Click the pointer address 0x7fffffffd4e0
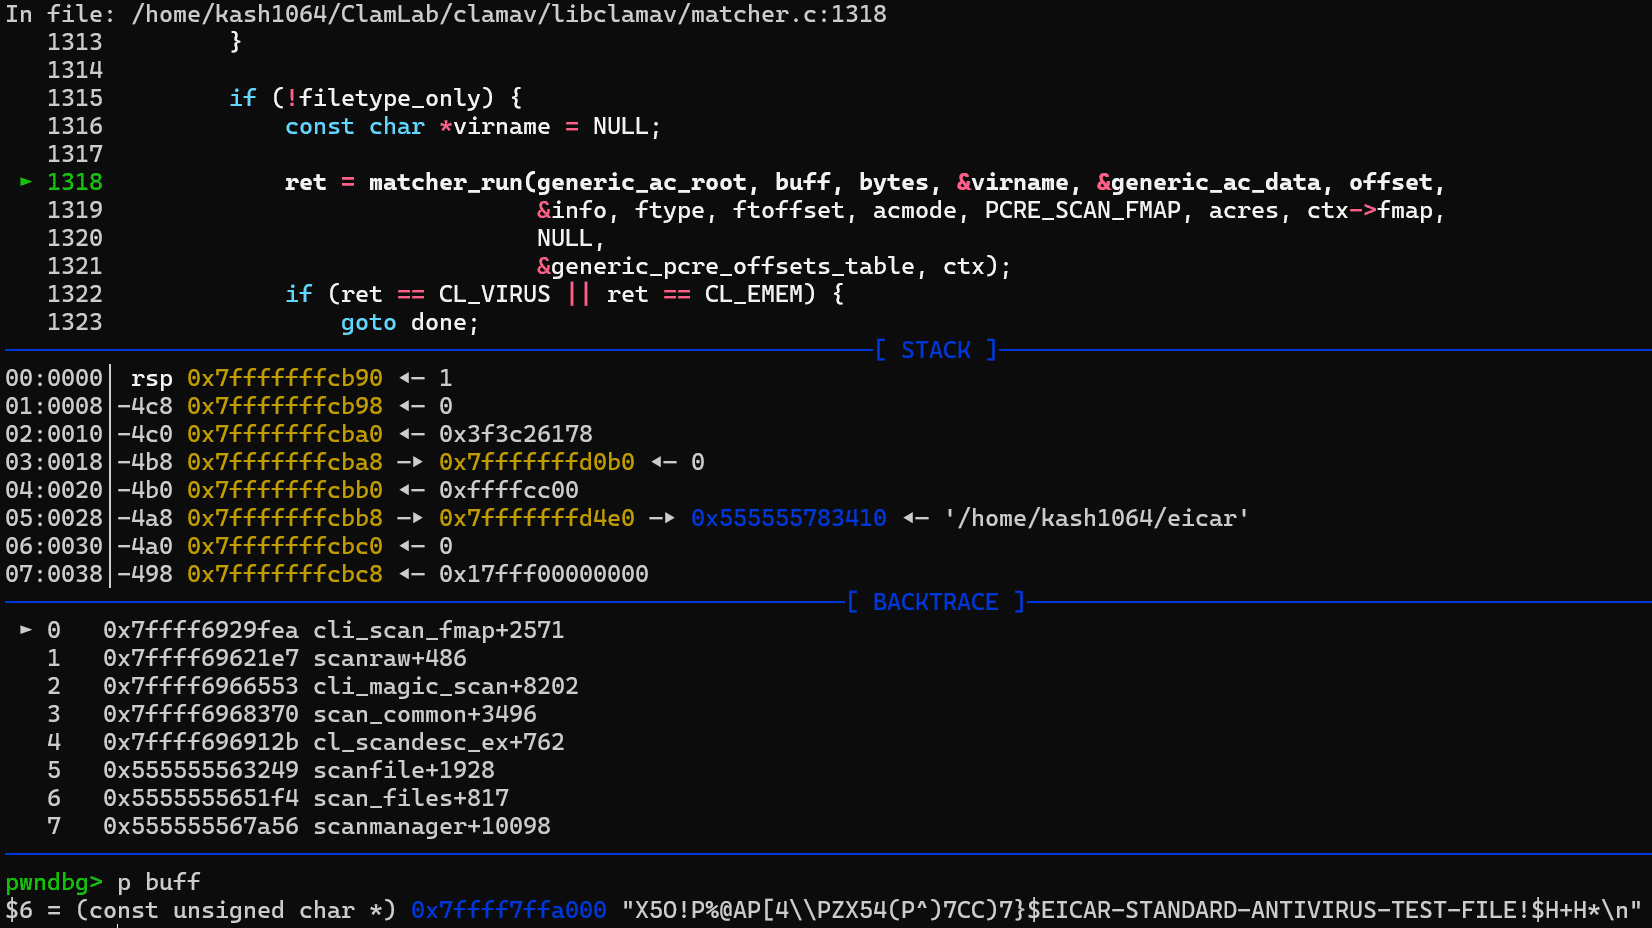Screen dimensions: 1652x928 536,518
